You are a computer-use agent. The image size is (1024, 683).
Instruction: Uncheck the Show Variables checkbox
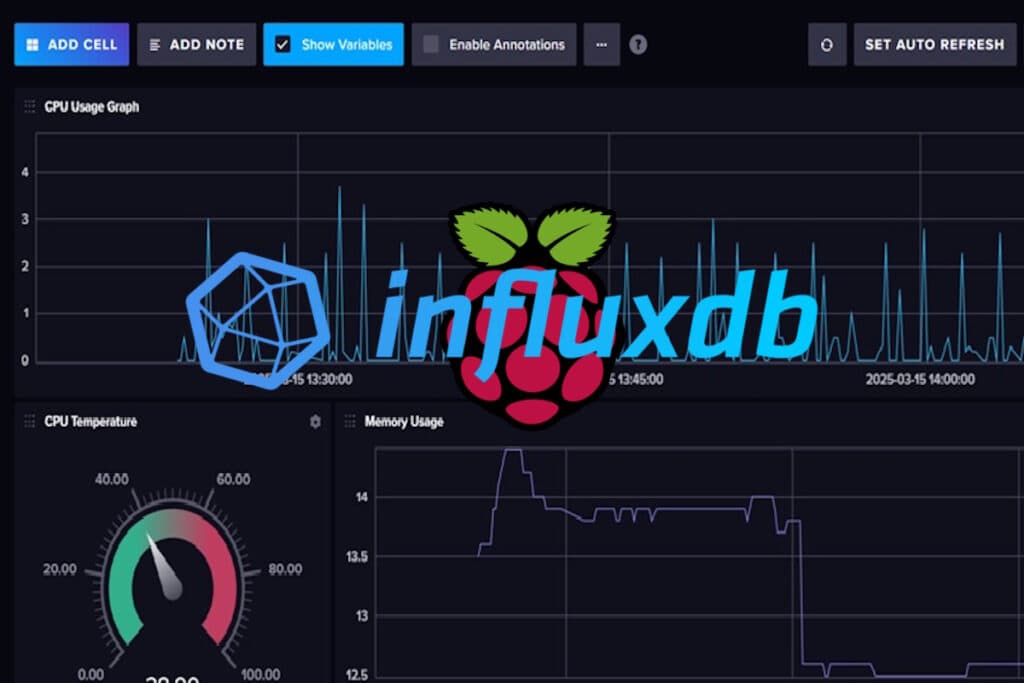click(x=283, y=45)
